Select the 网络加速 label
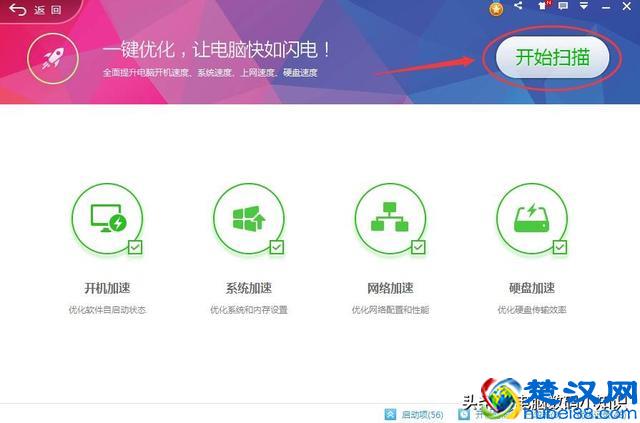The image size is (640, 423). pyautogui.click(x=390, y=288)
